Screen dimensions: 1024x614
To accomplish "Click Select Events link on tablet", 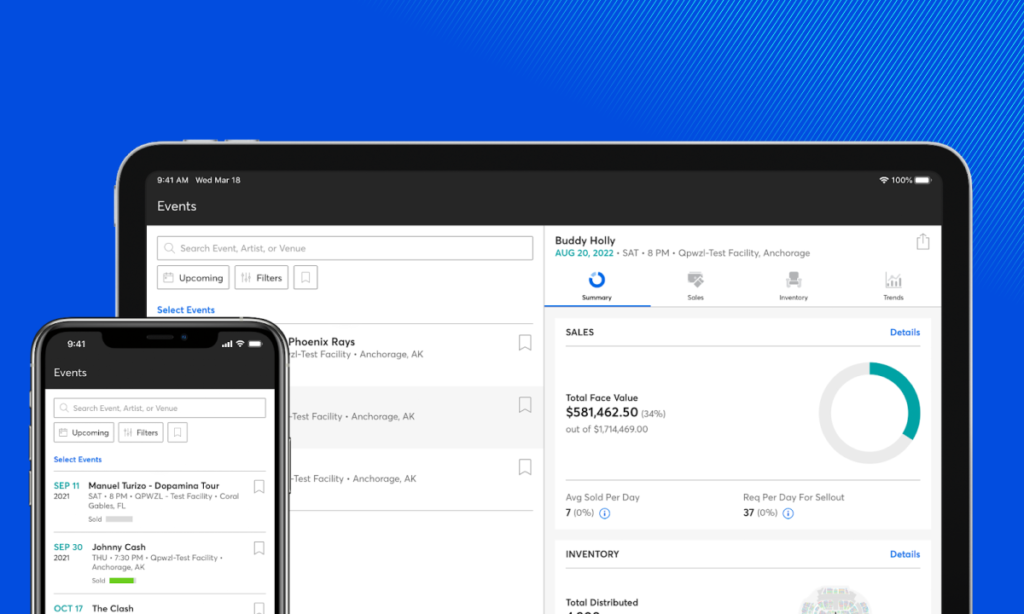I will point(186,310).
